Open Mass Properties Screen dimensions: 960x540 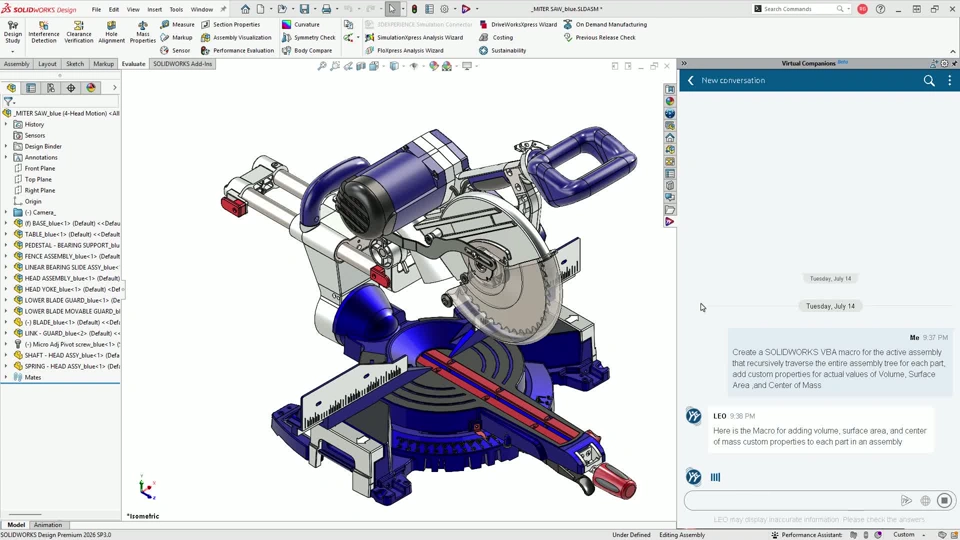[143, 32]
